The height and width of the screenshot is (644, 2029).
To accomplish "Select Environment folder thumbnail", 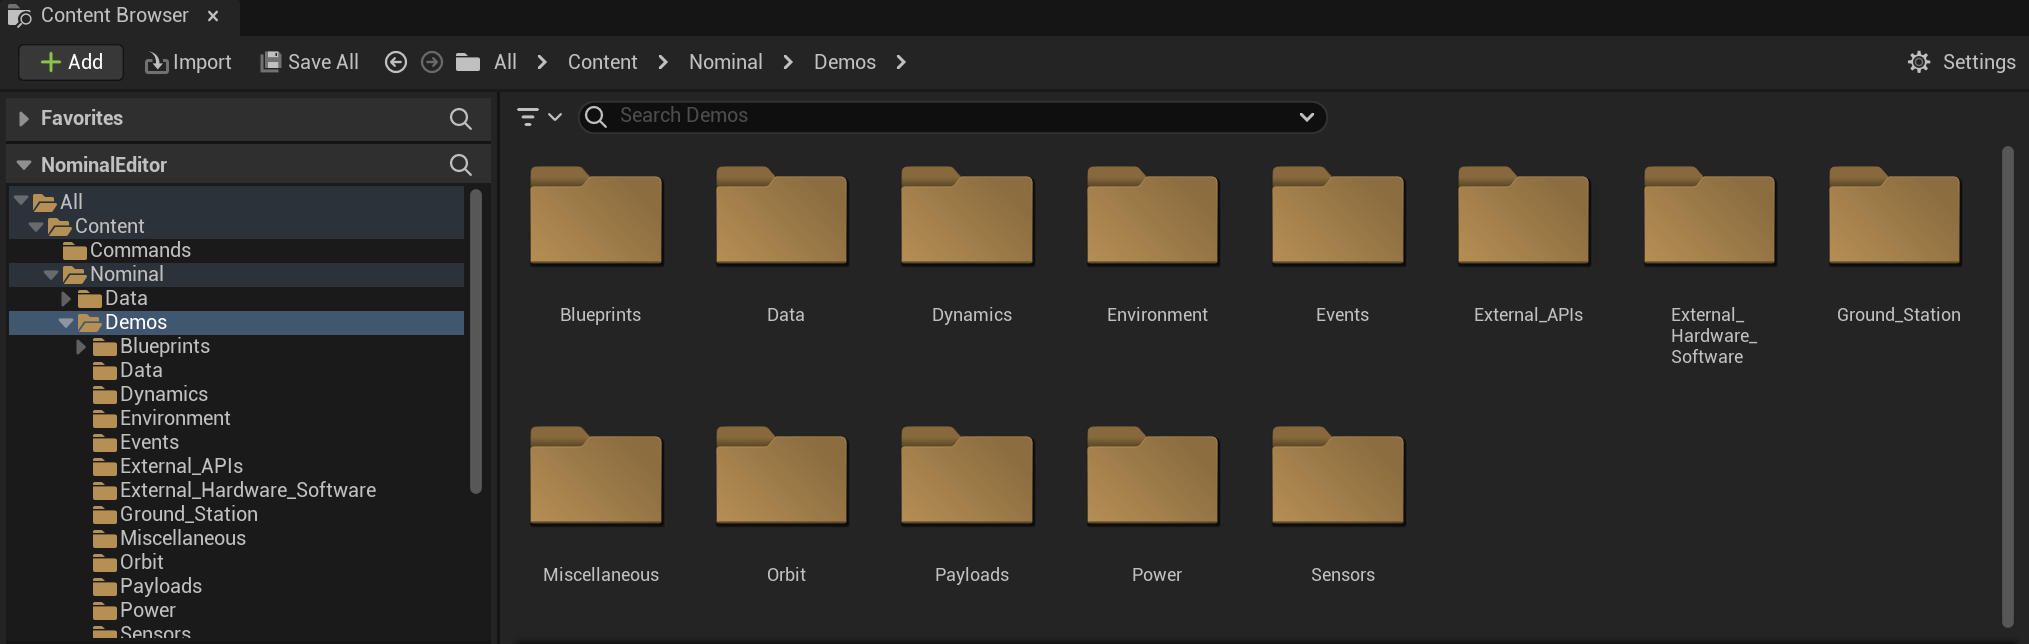I will click(1153, 216).
